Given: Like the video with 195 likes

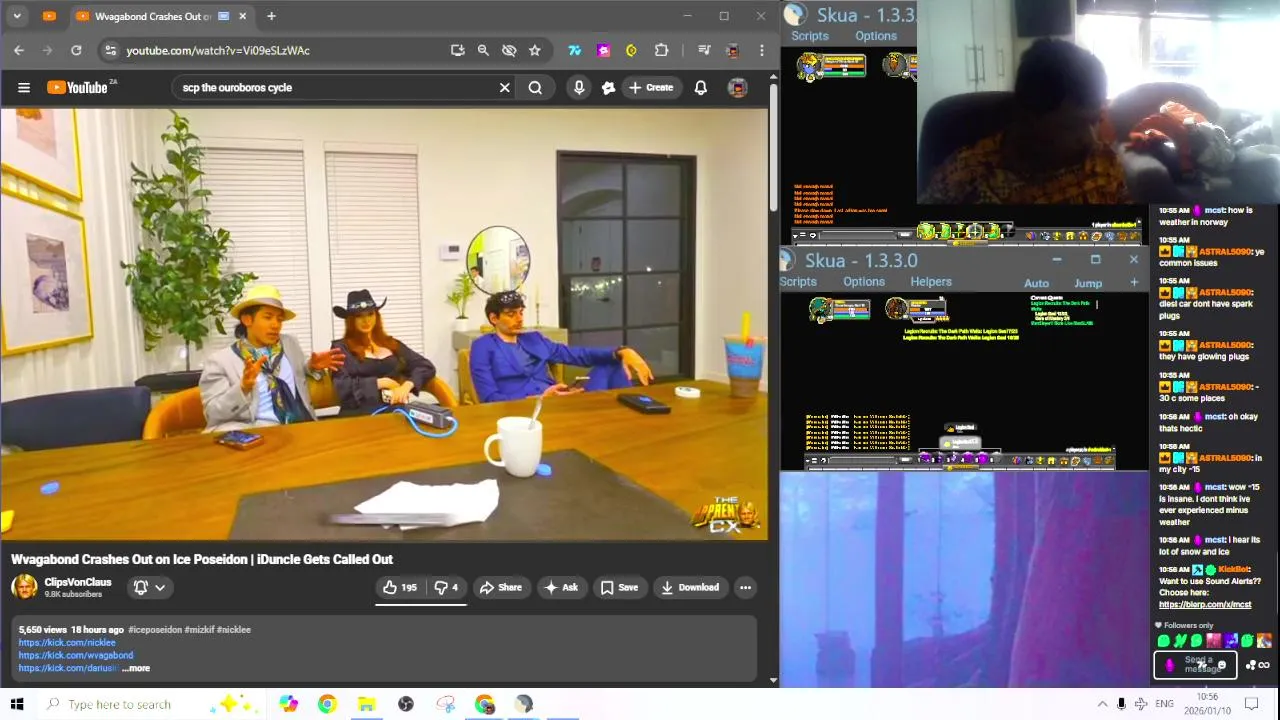Looking at the screenshot, I should coord(399,588).
